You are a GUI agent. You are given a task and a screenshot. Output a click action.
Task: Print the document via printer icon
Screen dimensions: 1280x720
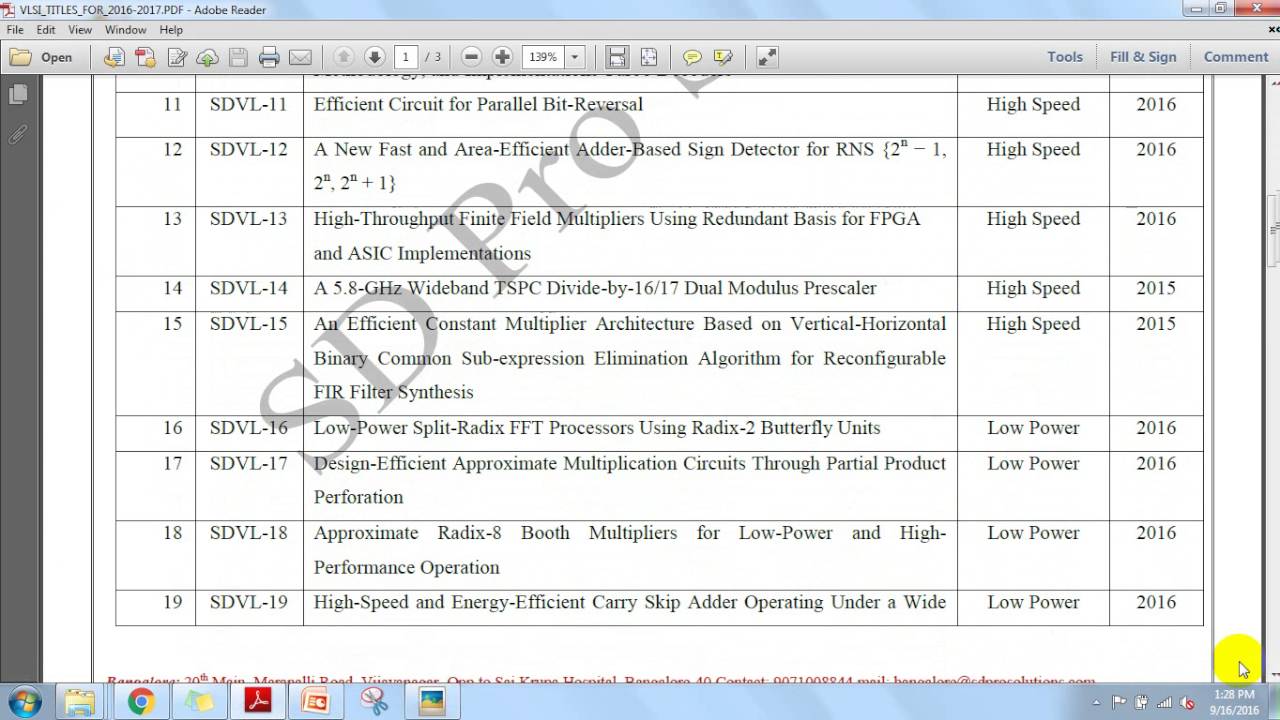269,57
